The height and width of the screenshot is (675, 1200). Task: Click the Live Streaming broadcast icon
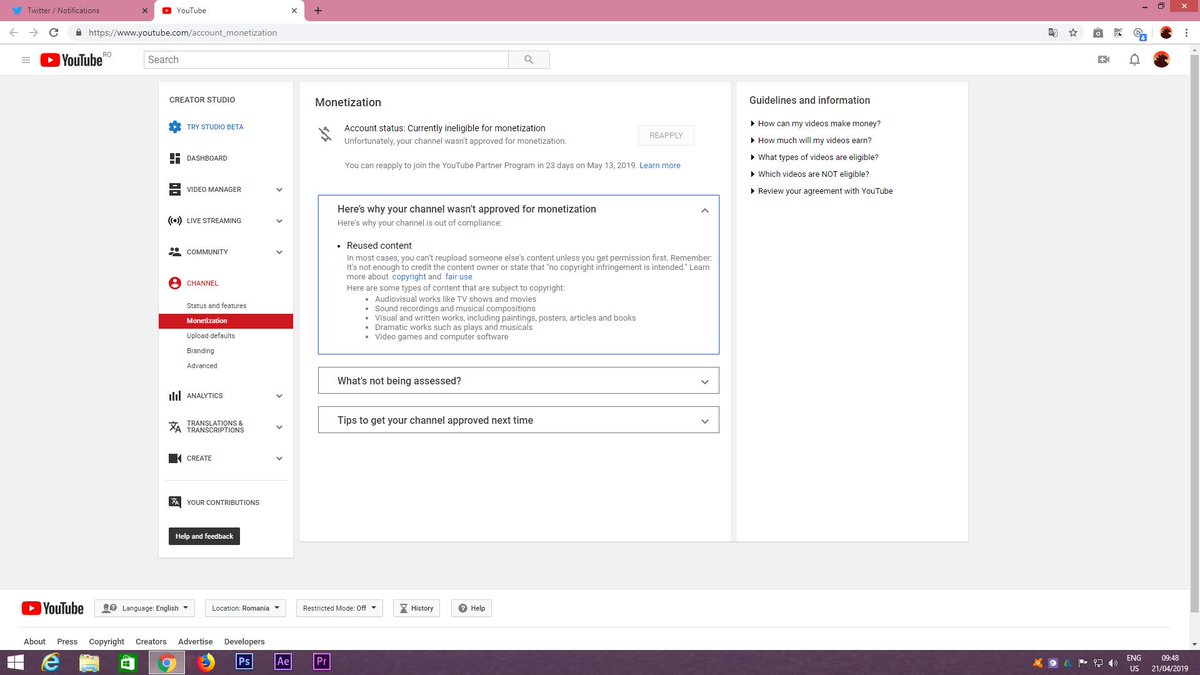175,220
